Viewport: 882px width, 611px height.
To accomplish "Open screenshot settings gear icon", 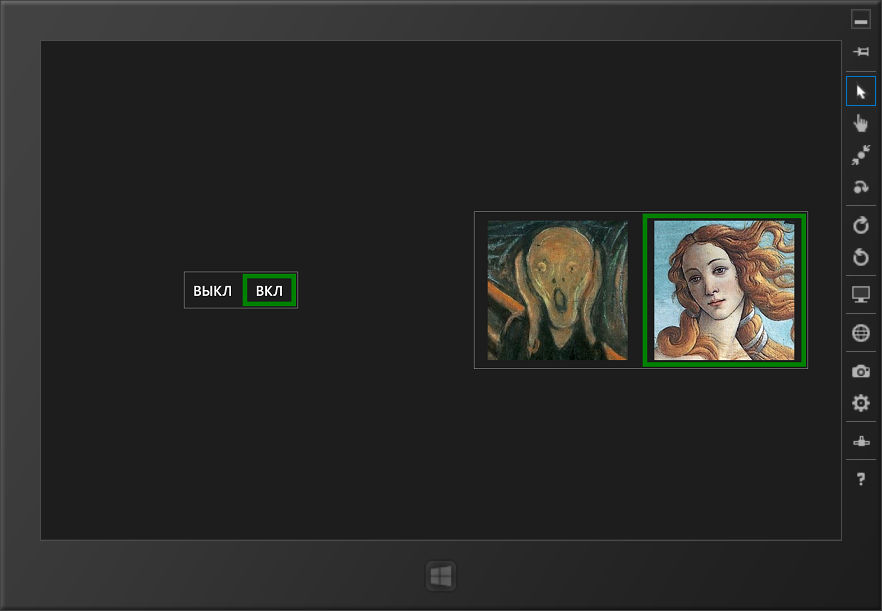I will point(861,403).
